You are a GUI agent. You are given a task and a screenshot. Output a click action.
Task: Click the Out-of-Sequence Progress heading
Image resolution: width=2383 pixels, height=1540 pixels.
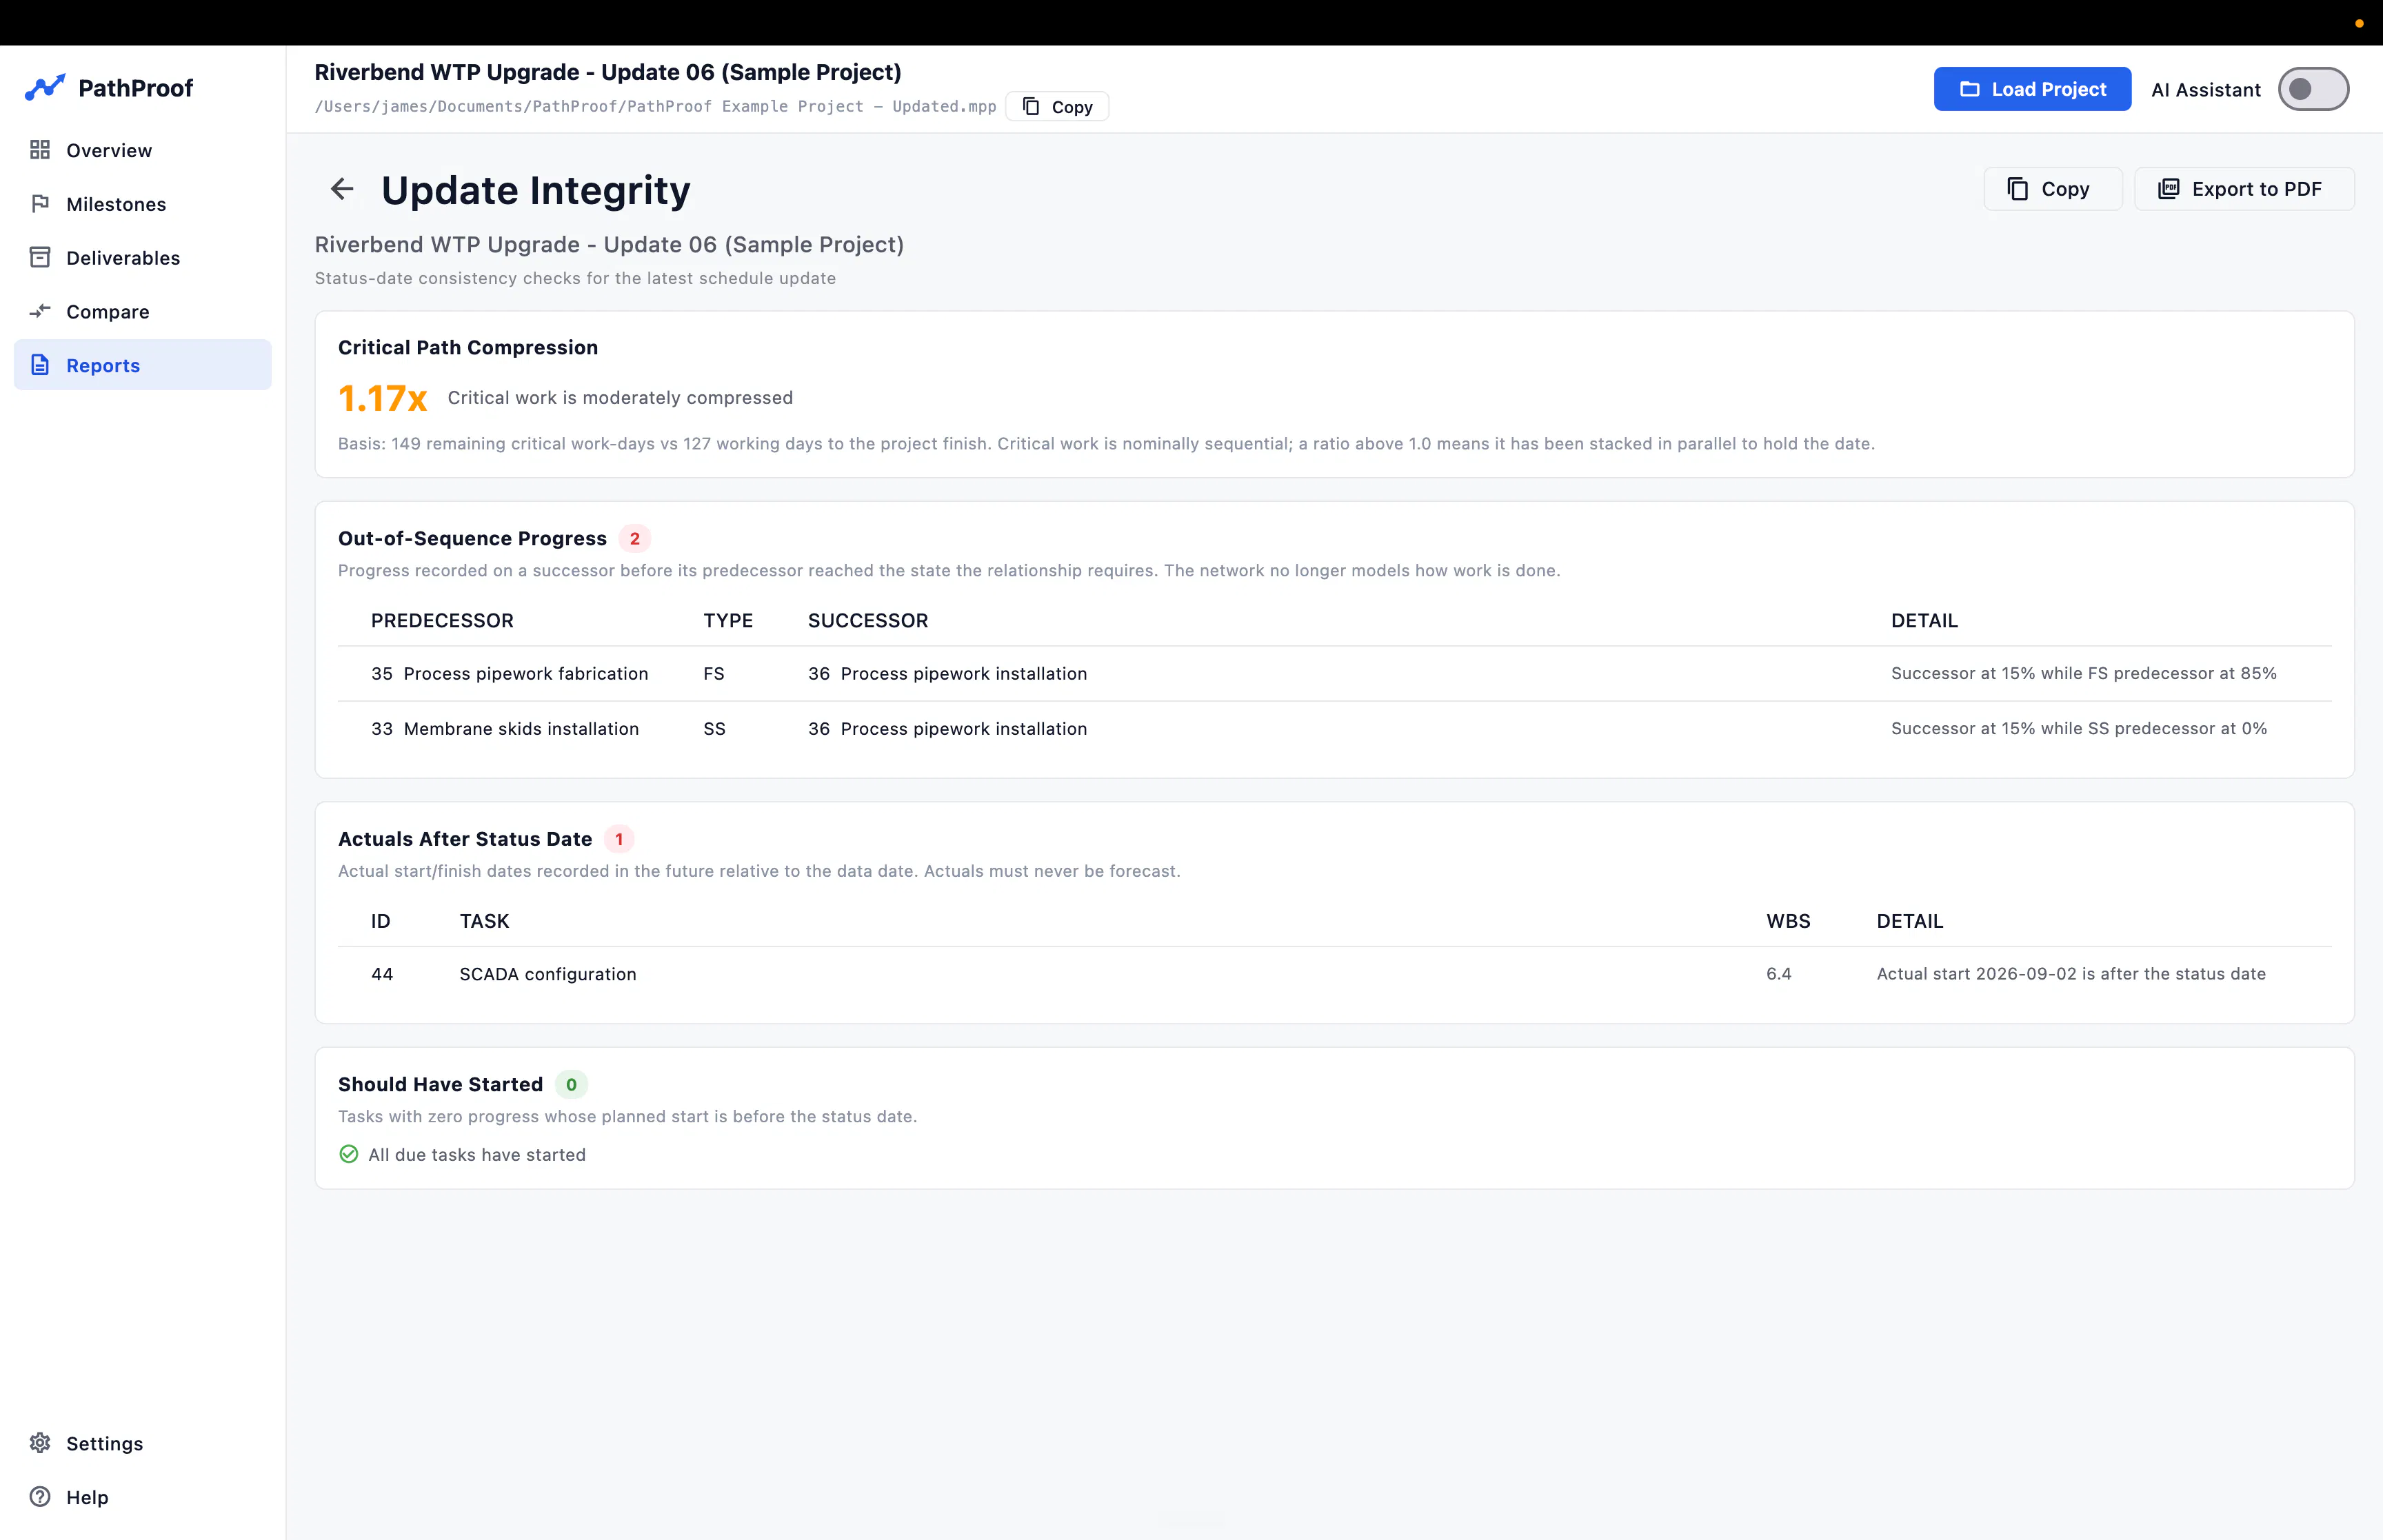click(472, 538)
